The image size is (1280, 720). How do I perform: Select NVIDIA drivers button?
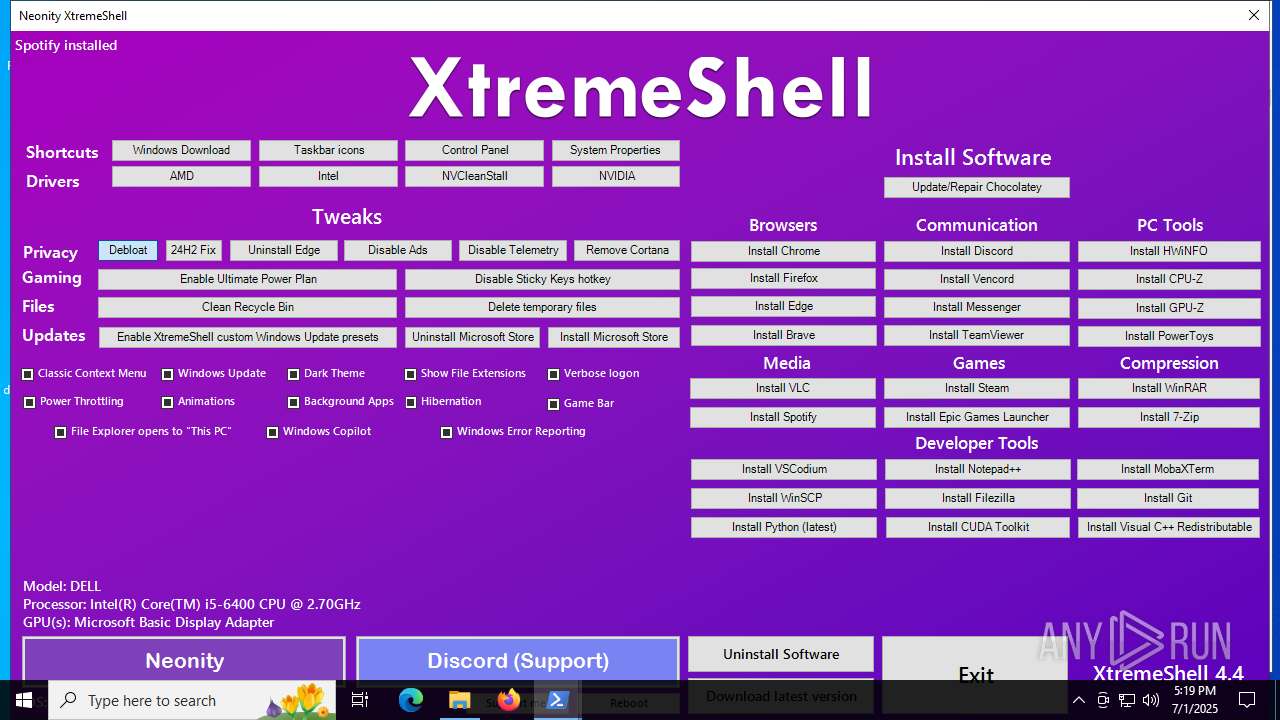point(615,176)
